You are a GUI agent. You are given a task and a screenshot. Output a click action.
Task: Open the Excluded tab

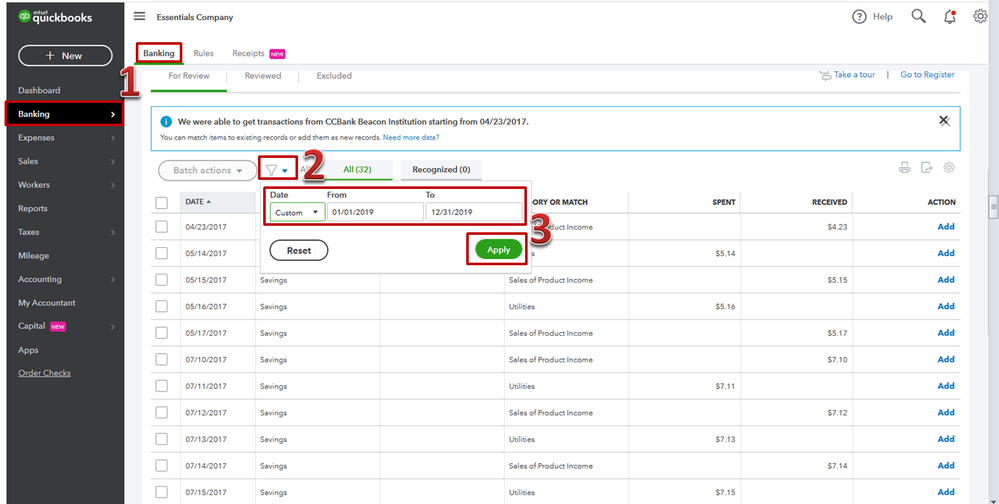point(334,76)
